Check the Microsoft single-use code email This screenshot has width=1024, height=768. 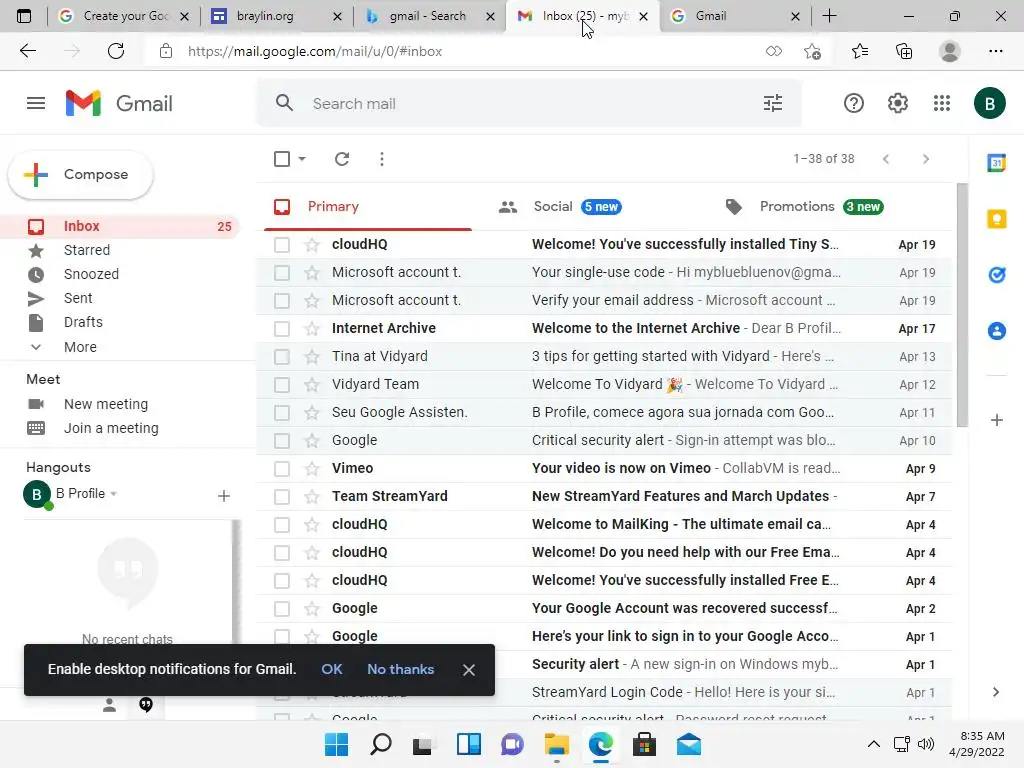(281, 273)
